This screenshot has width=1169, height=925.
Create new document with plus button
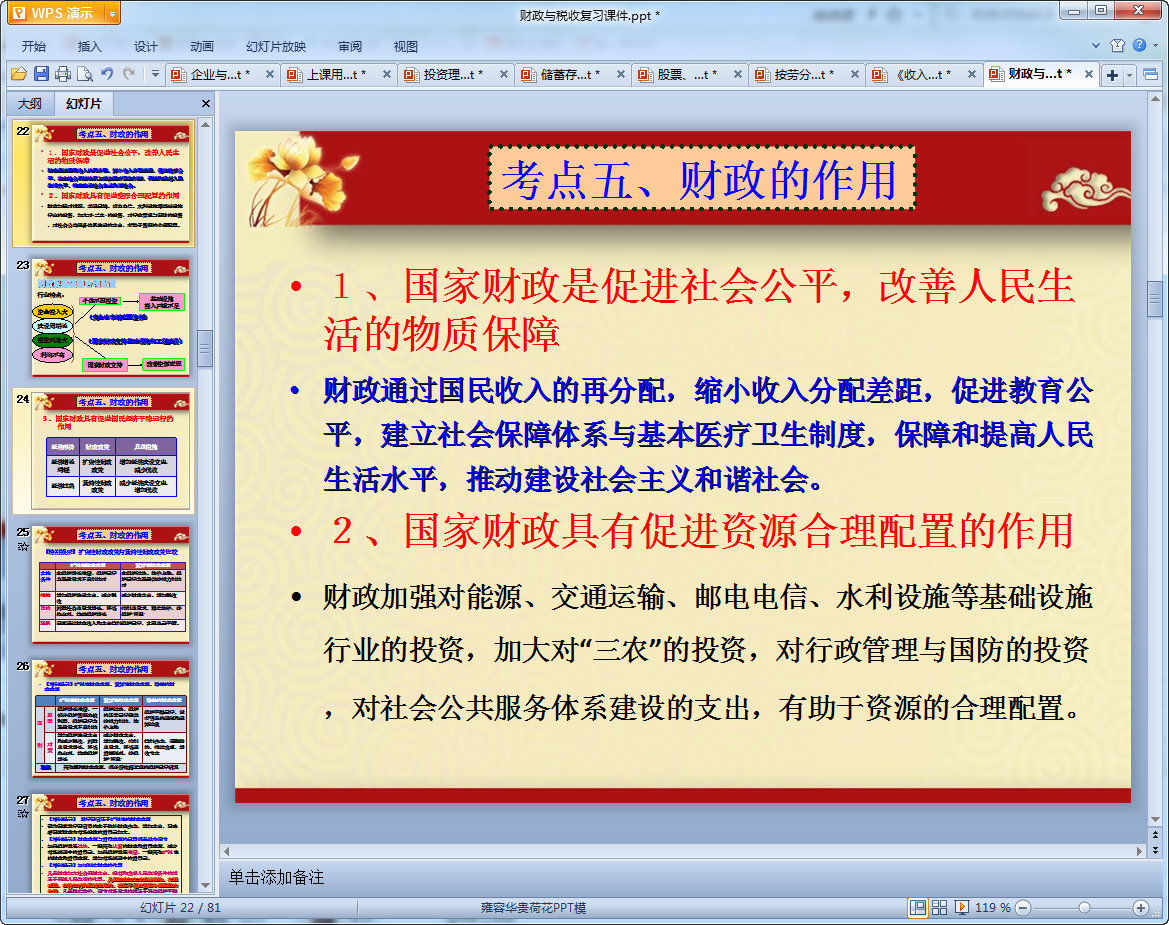tap(1112, 75)
